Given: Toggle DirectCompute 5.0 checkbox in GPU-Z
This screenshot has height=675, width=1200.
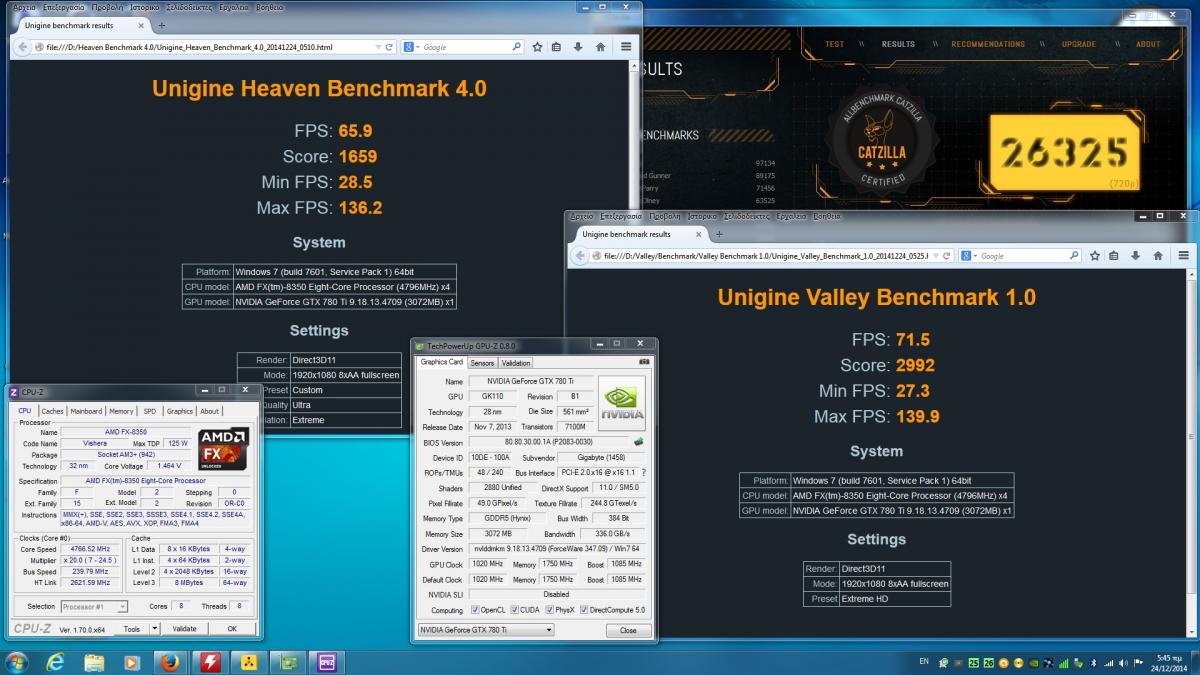Looking at the screenshot, I should click(586, 610).
